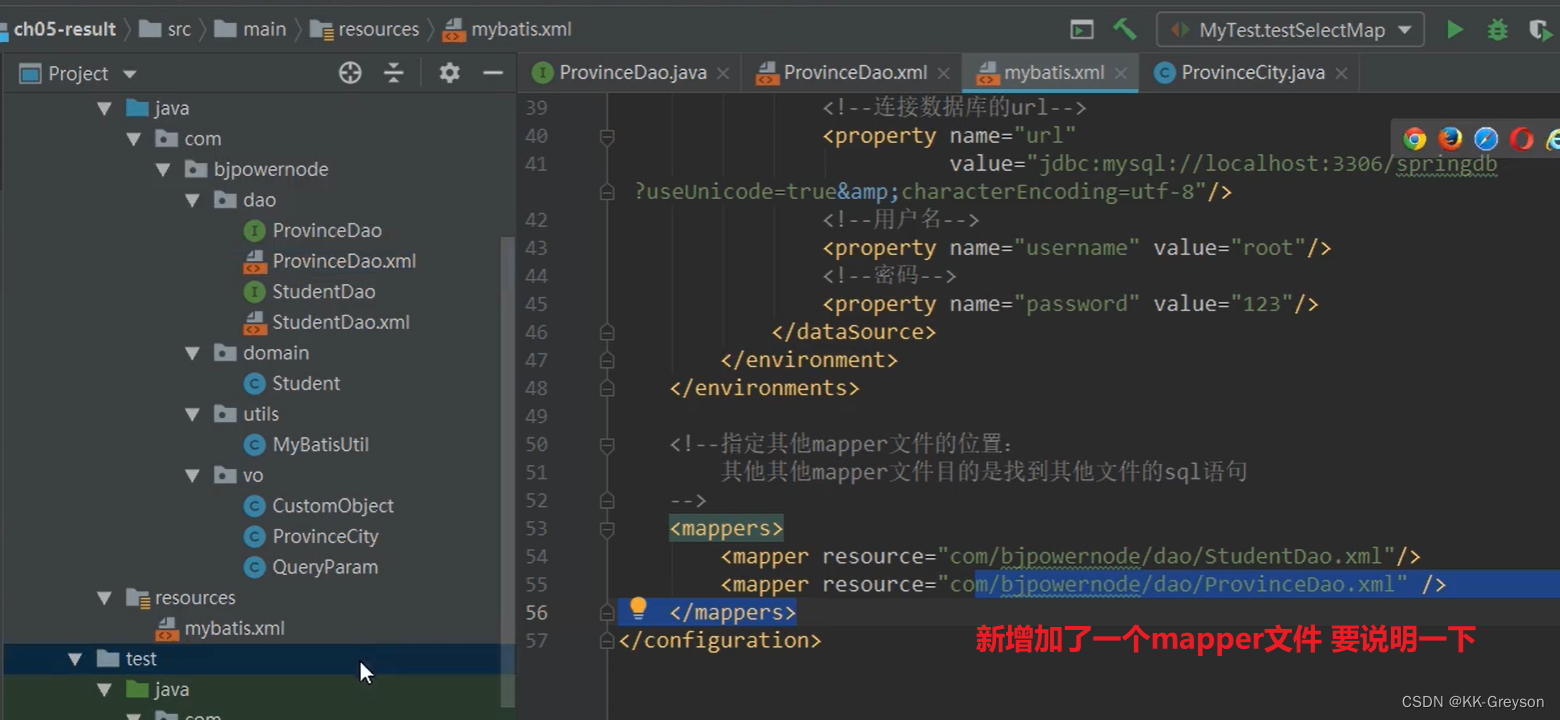Viewport: 1560px width, 720px height.
Task: Open Project panel settings gear
Action: (x=450, y=73)
